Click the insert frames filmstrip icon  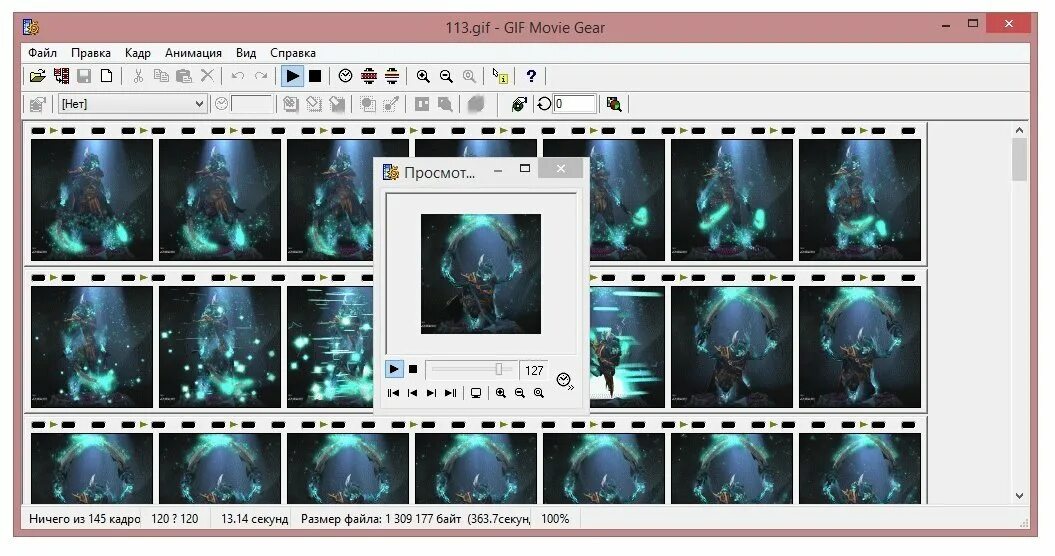pos(61,76)
